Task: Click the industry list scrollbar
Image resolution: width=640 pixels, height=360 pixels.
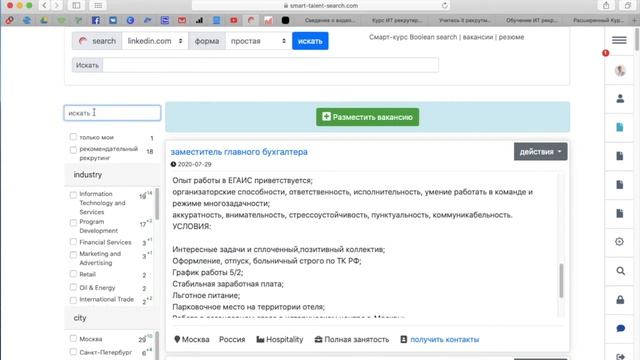Action: point(157,204)
